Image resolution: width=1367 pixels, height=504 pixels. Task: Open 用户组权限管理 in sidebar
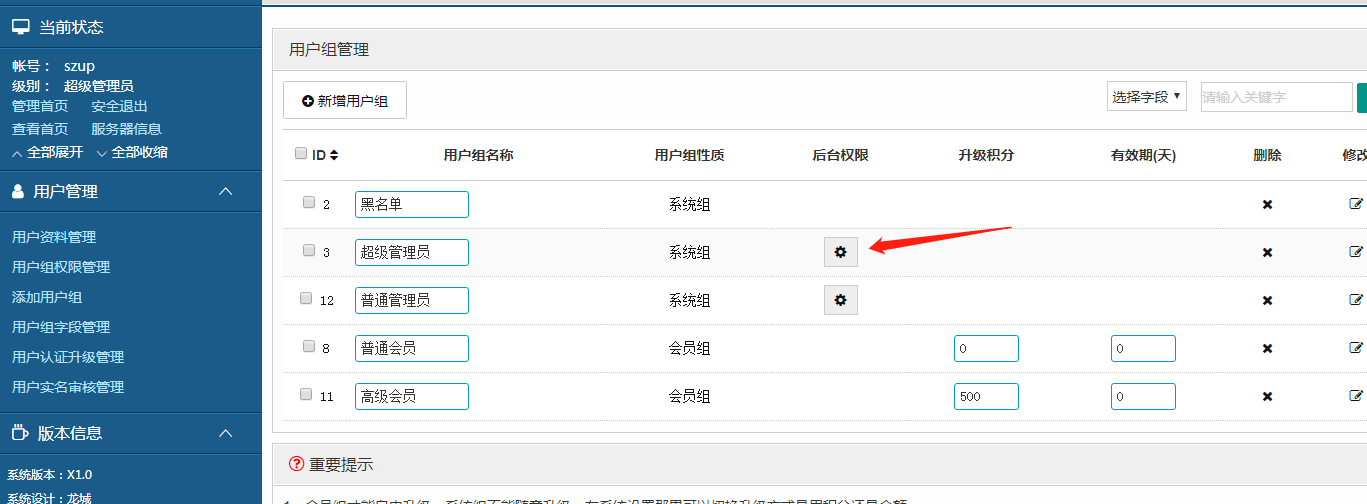point(61,267)
